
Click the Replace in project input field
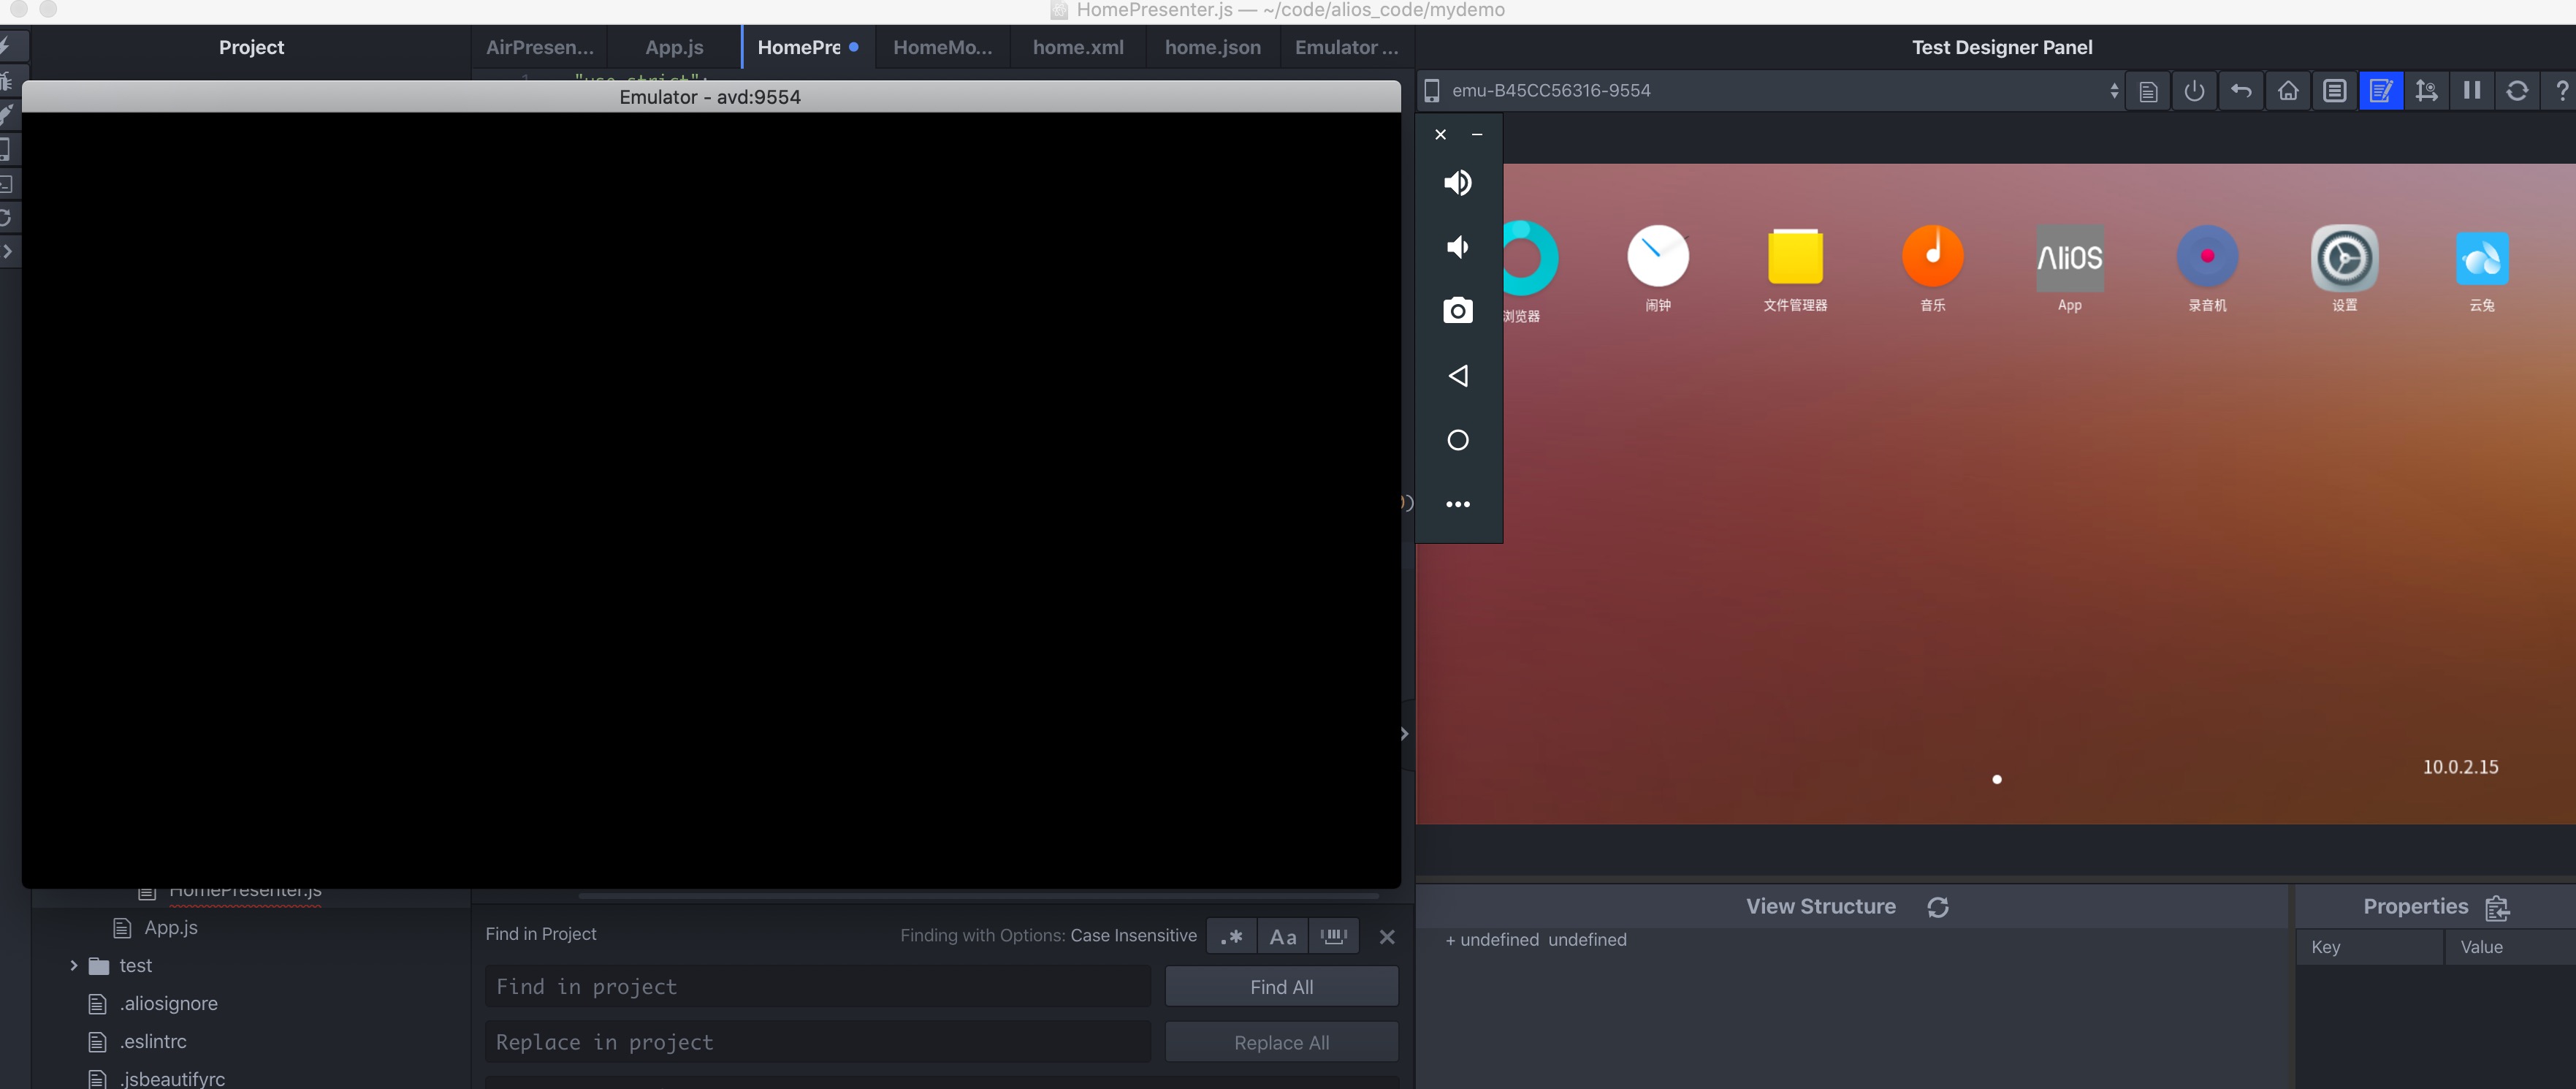(818, 1043)
